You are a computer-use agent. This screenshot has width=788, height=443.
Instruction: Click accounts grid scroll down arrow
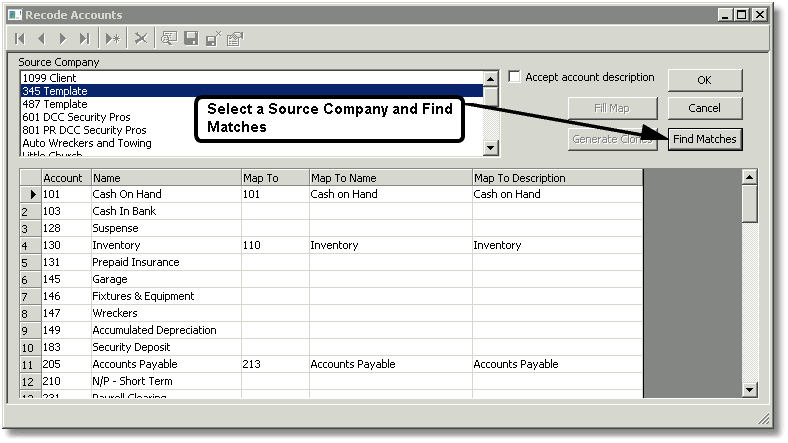749,389
